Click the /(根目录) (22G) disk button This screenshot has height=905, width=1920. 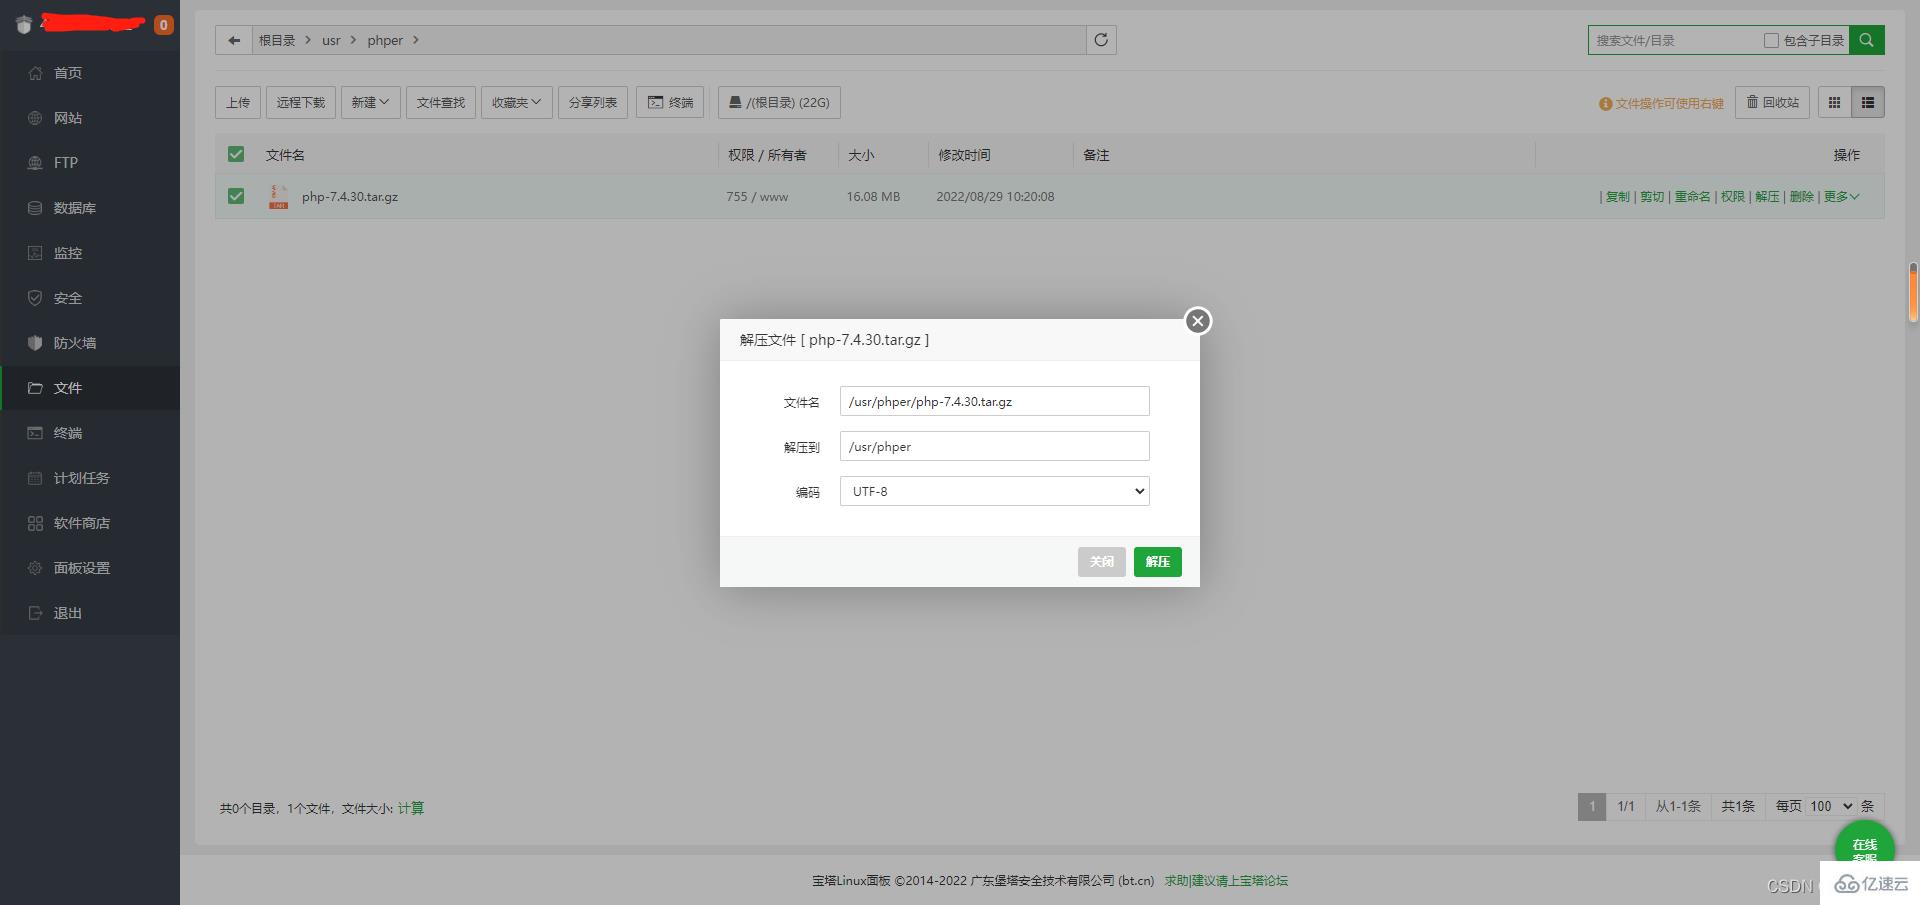pos(779,102)
